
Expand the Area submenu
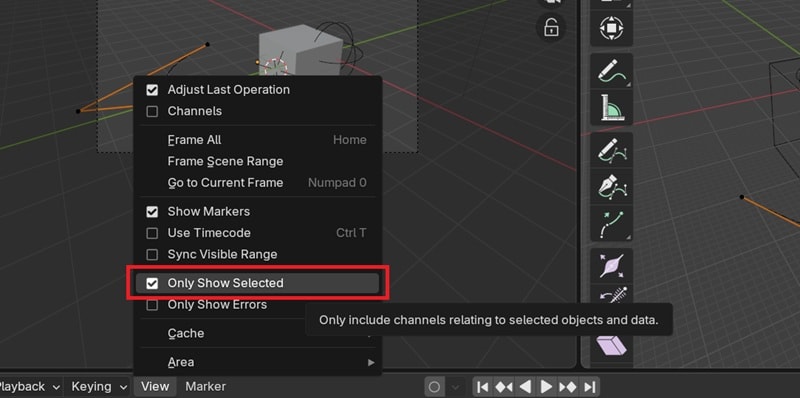click(258, 362)
